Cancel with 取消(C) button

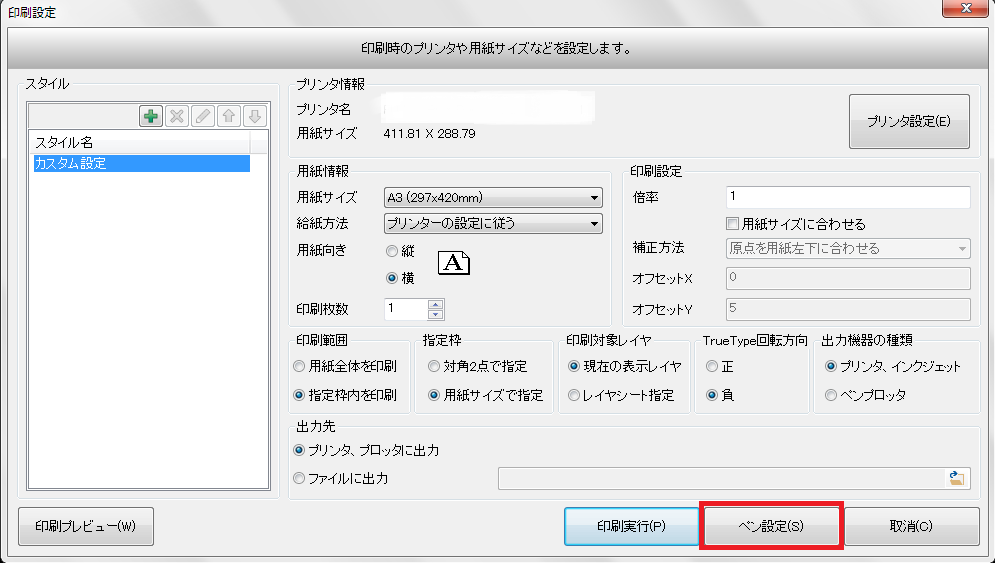[911, 526]
